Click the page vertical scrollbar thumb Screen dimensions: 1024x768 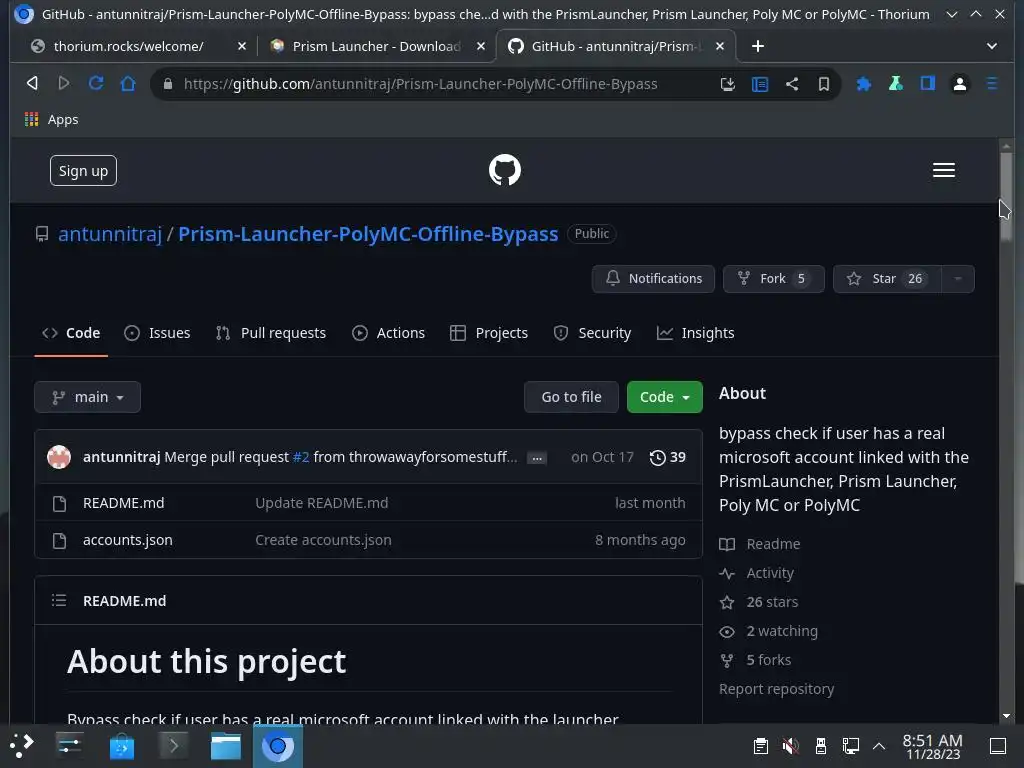(1006, 196)
